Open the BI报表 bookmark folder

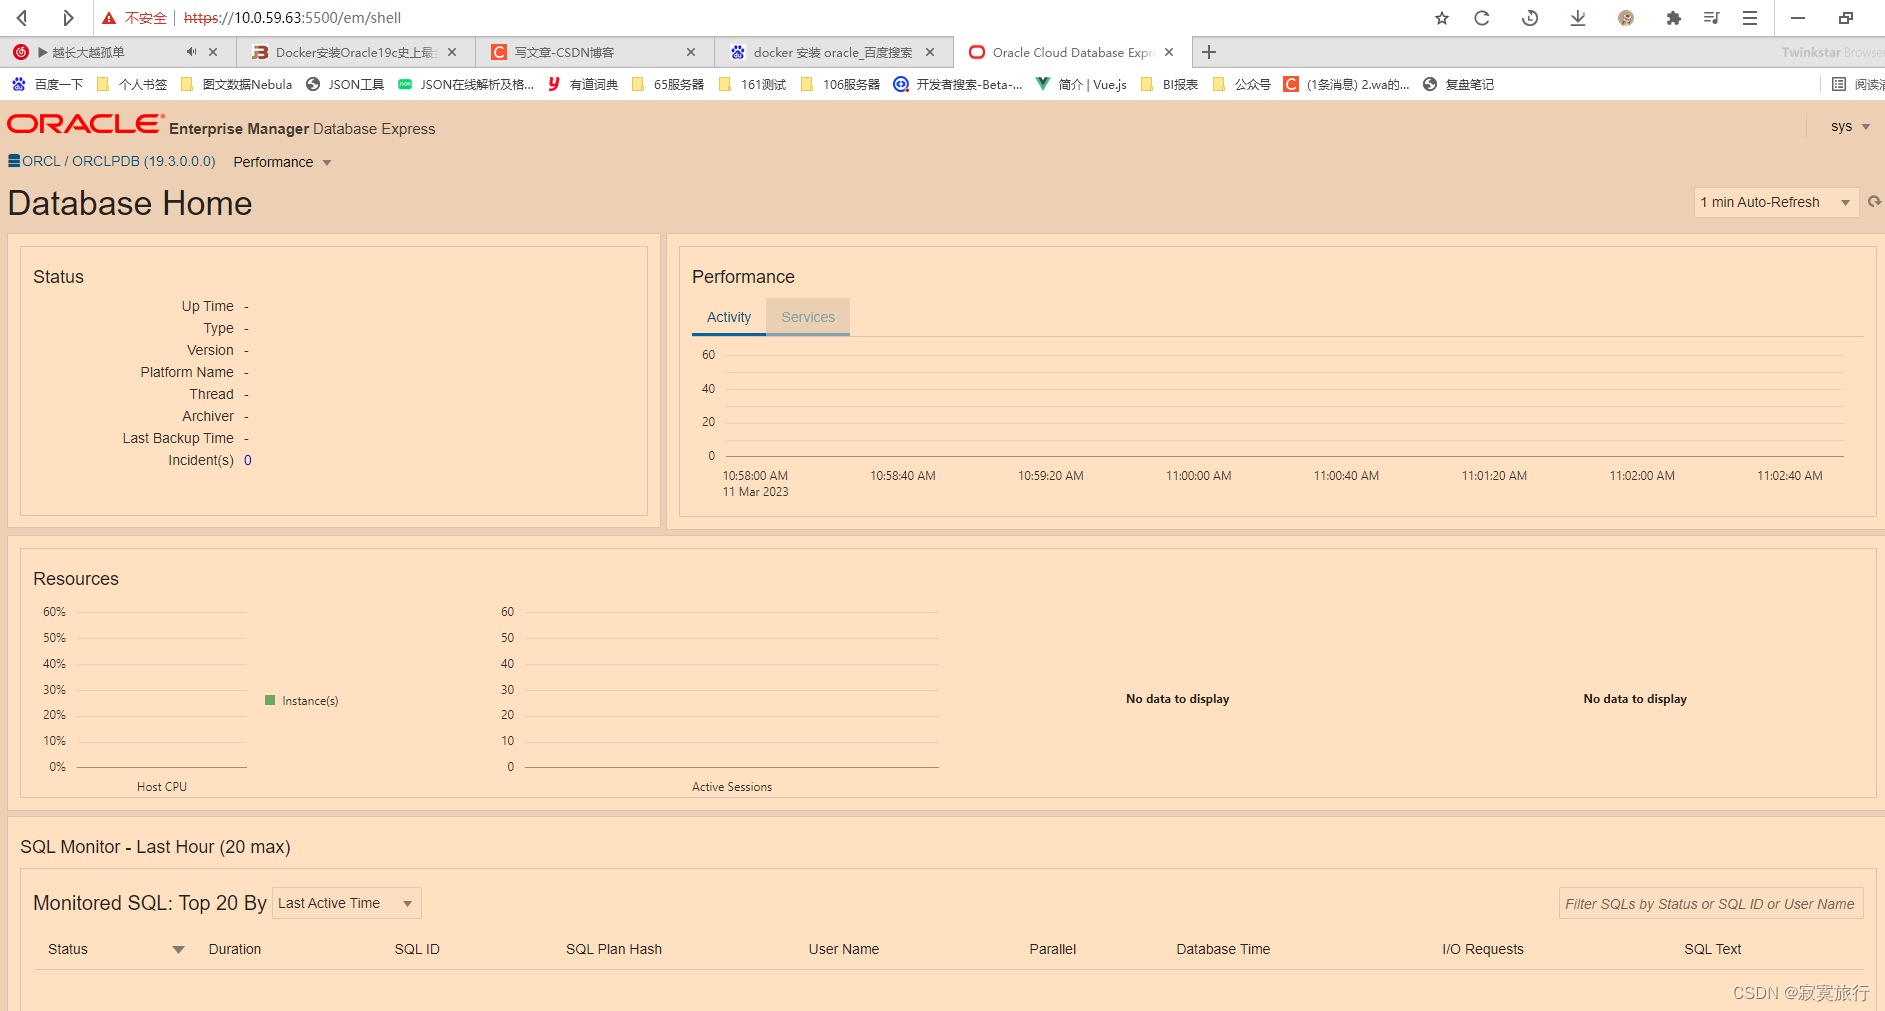pos(1169,84)
